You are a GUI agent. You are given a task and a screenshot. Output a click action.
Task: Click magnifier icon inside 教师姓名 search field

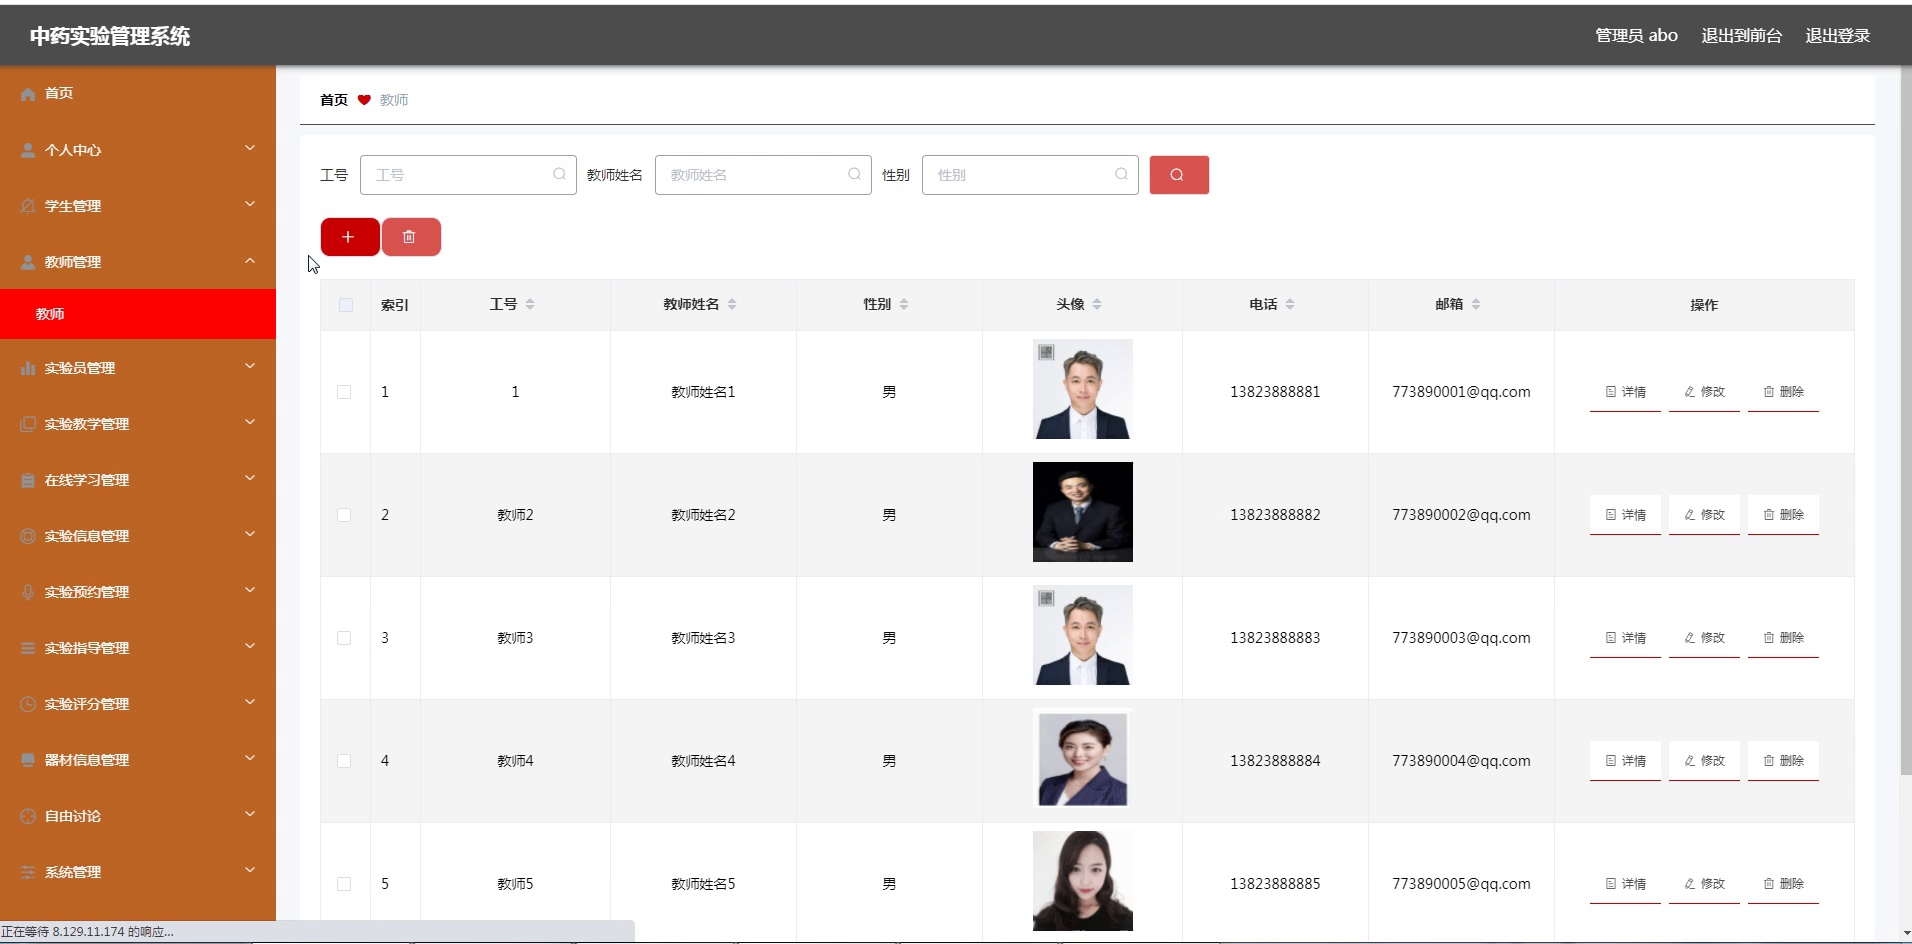click(x=854, y=174)
